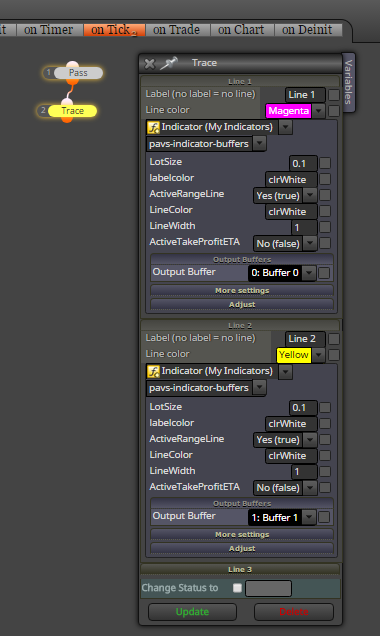Open Line 1 ActiveTakeProfitETA No (false) dropdown

[310, 243]
